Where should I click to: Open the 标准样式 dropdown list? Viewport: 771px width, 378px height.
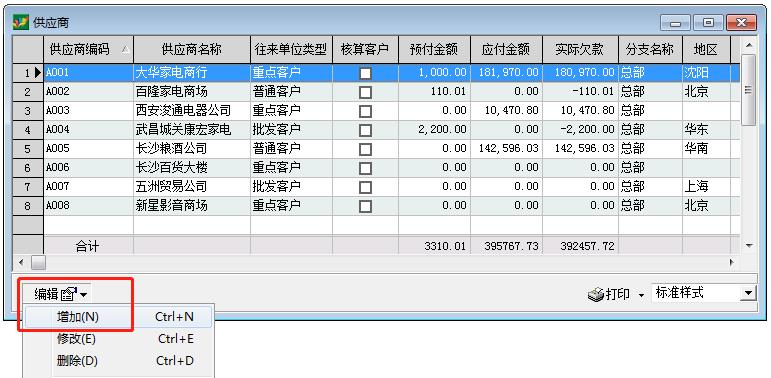pos(748,294)
